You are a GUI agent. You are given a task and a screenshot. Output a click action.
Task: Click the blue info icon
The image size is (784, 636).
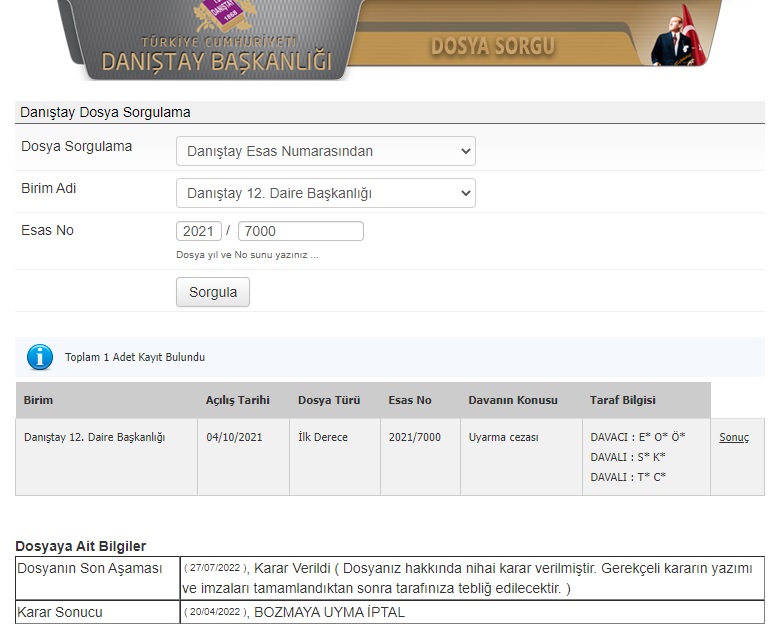pos(40,357)
